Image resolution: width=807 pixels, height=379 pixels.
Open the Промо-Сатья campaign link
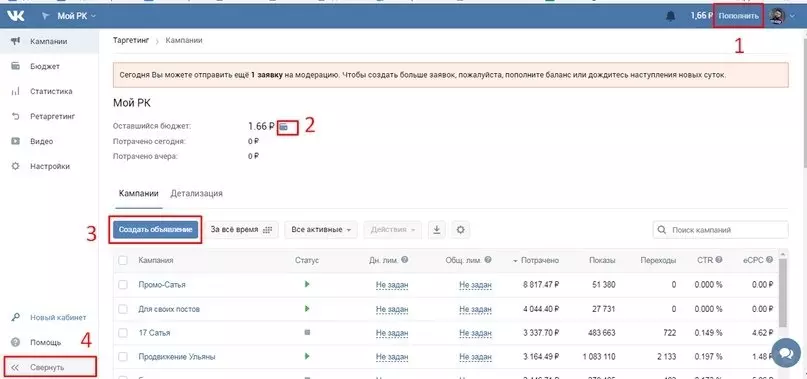click(x=162, y=285)
